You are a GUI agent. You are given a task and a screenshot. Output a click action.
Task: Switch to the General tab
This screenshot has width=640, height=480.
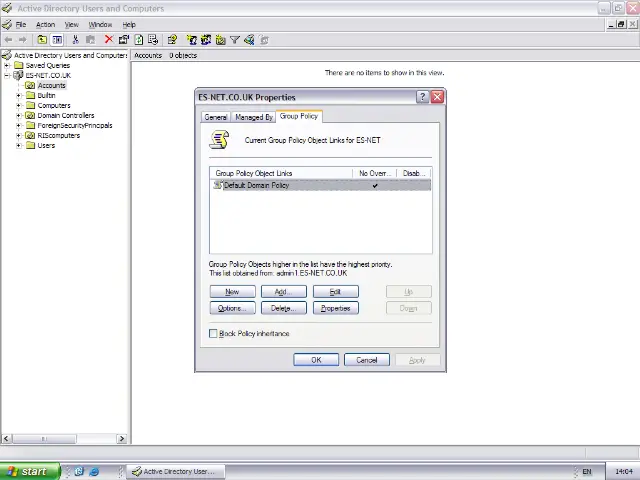click(216, 117)
